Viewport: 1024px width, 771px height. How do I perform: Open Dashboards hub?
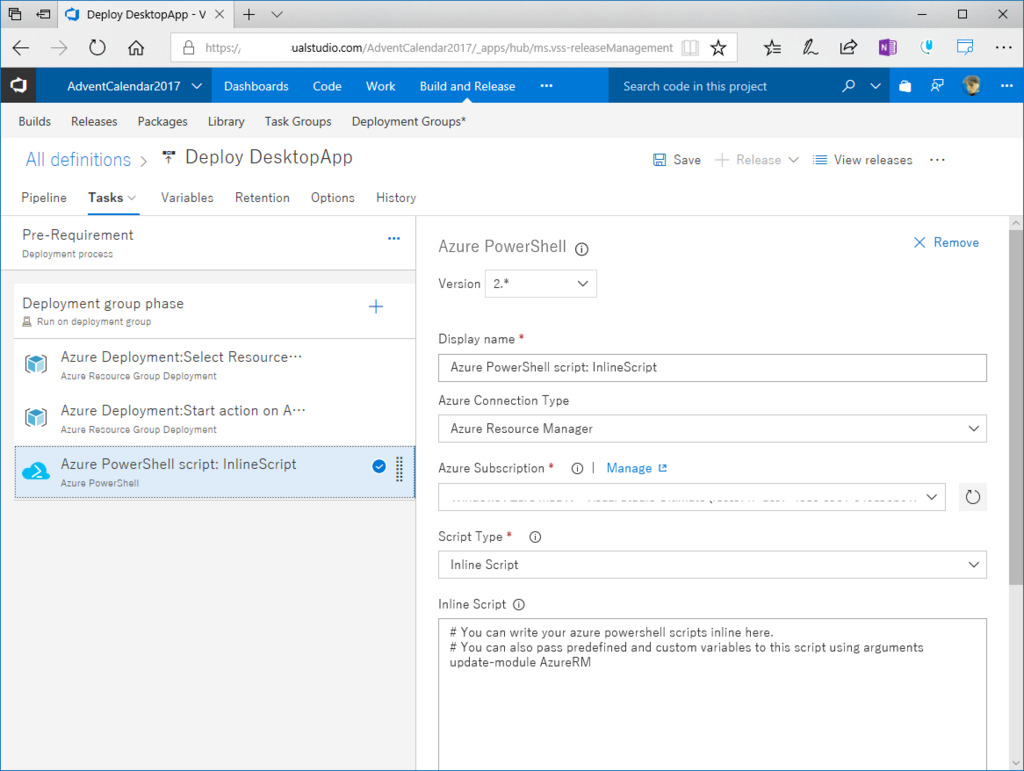256,86
